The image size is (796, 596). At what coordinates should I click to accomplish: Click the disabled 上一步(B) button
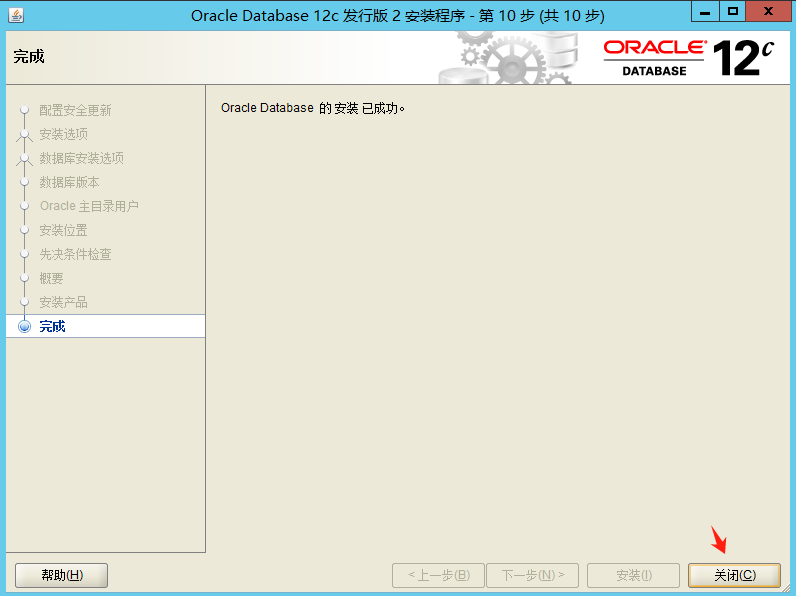[438, 575]
